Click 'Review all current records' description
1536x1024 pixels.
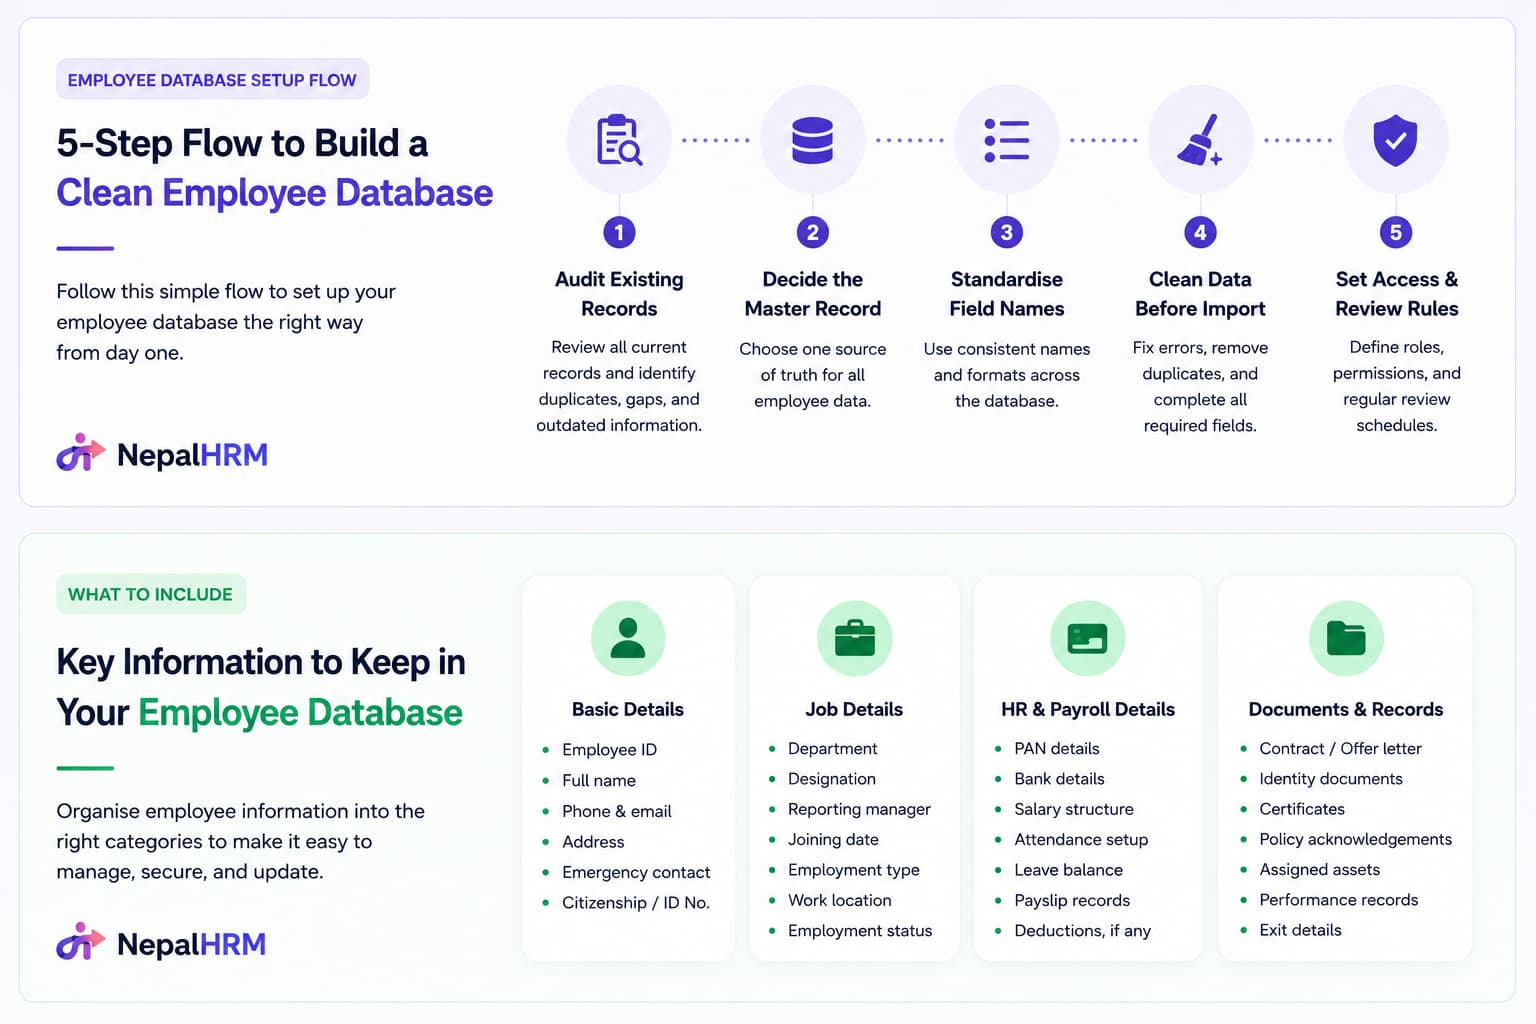[x=619, y=386]
